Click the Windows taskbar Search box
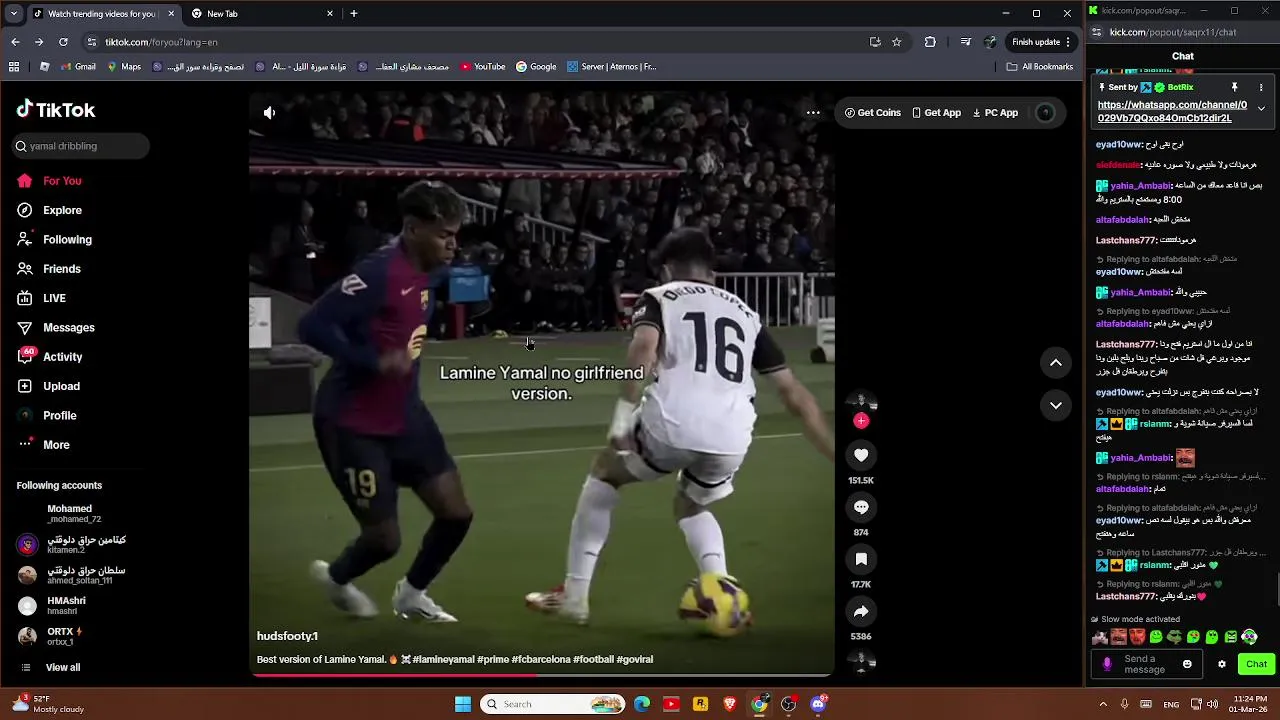Image resolution: width=1280 pixels, height=720 pixels. (553, 704)
